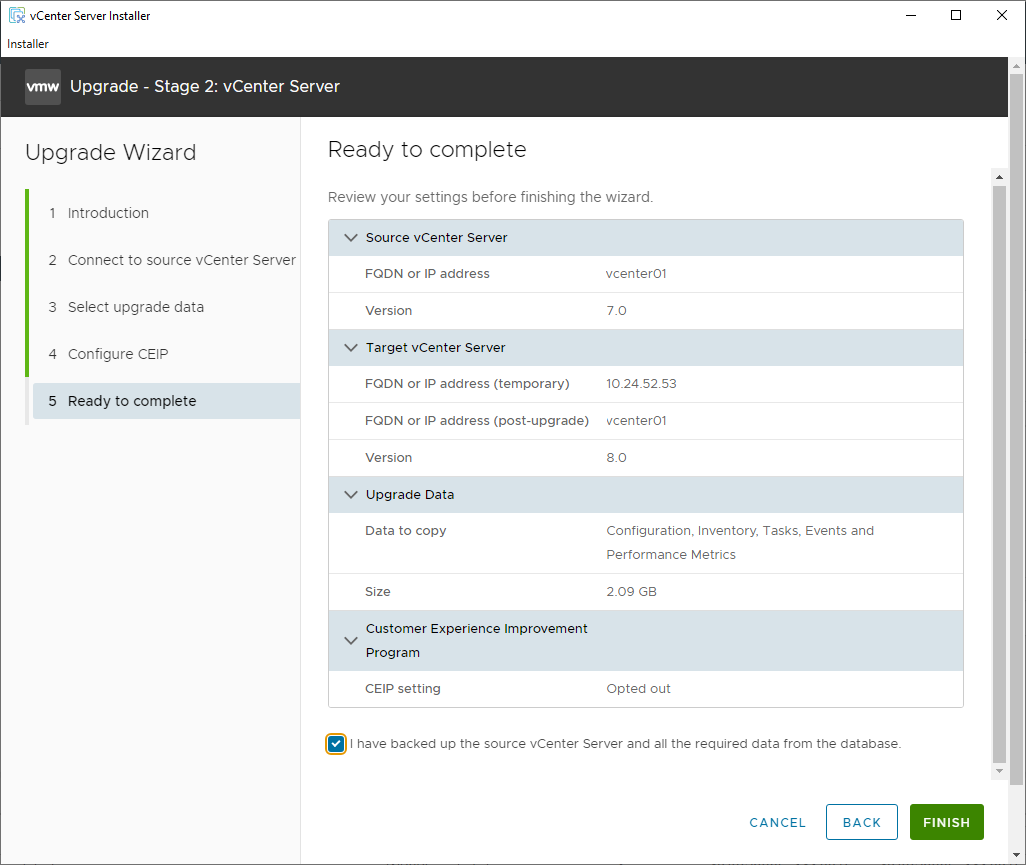The height and width of the screenshot is (865, 1026).
Task: Click the Back button
Action: (x=861, y=822)
